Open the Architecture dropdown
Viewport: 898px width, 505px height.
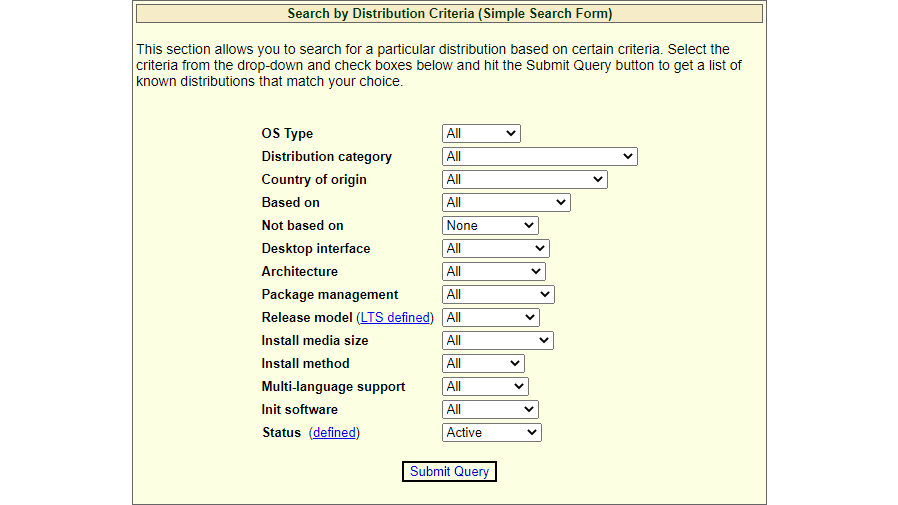coord(494,271)
